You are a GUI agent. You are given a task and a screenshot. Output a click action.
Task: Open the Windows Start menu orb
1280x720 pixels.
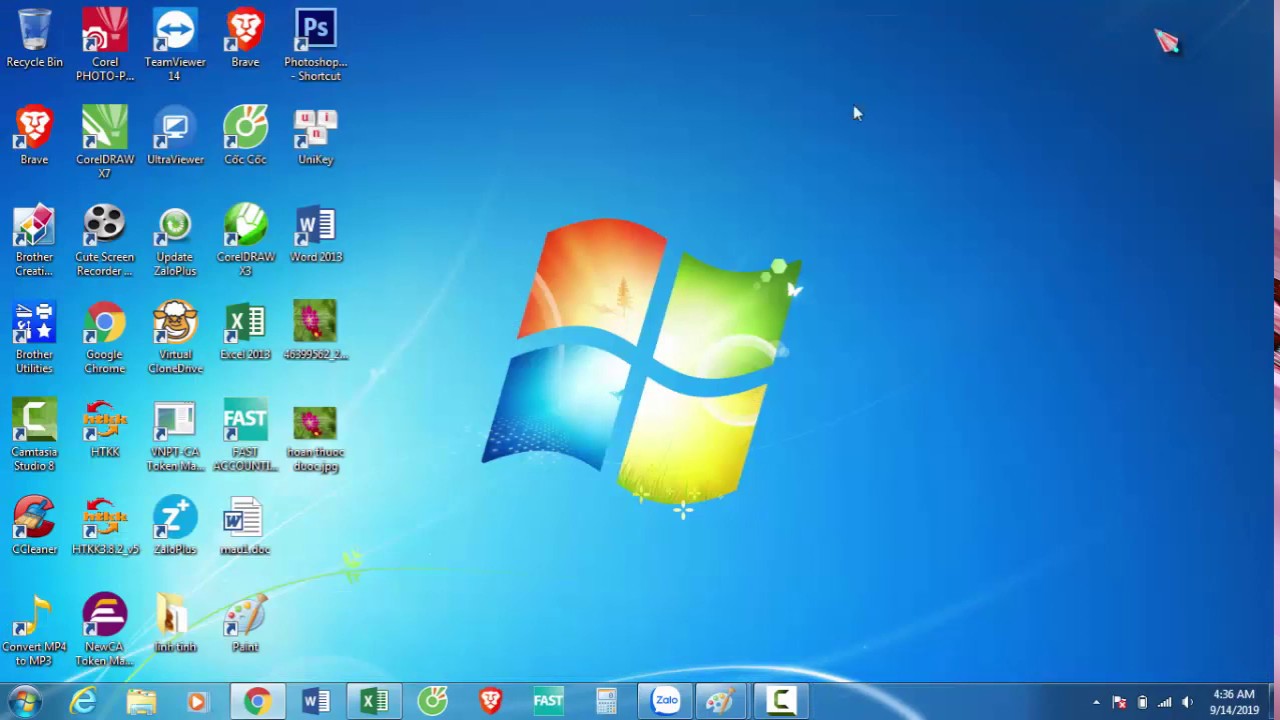24,701
